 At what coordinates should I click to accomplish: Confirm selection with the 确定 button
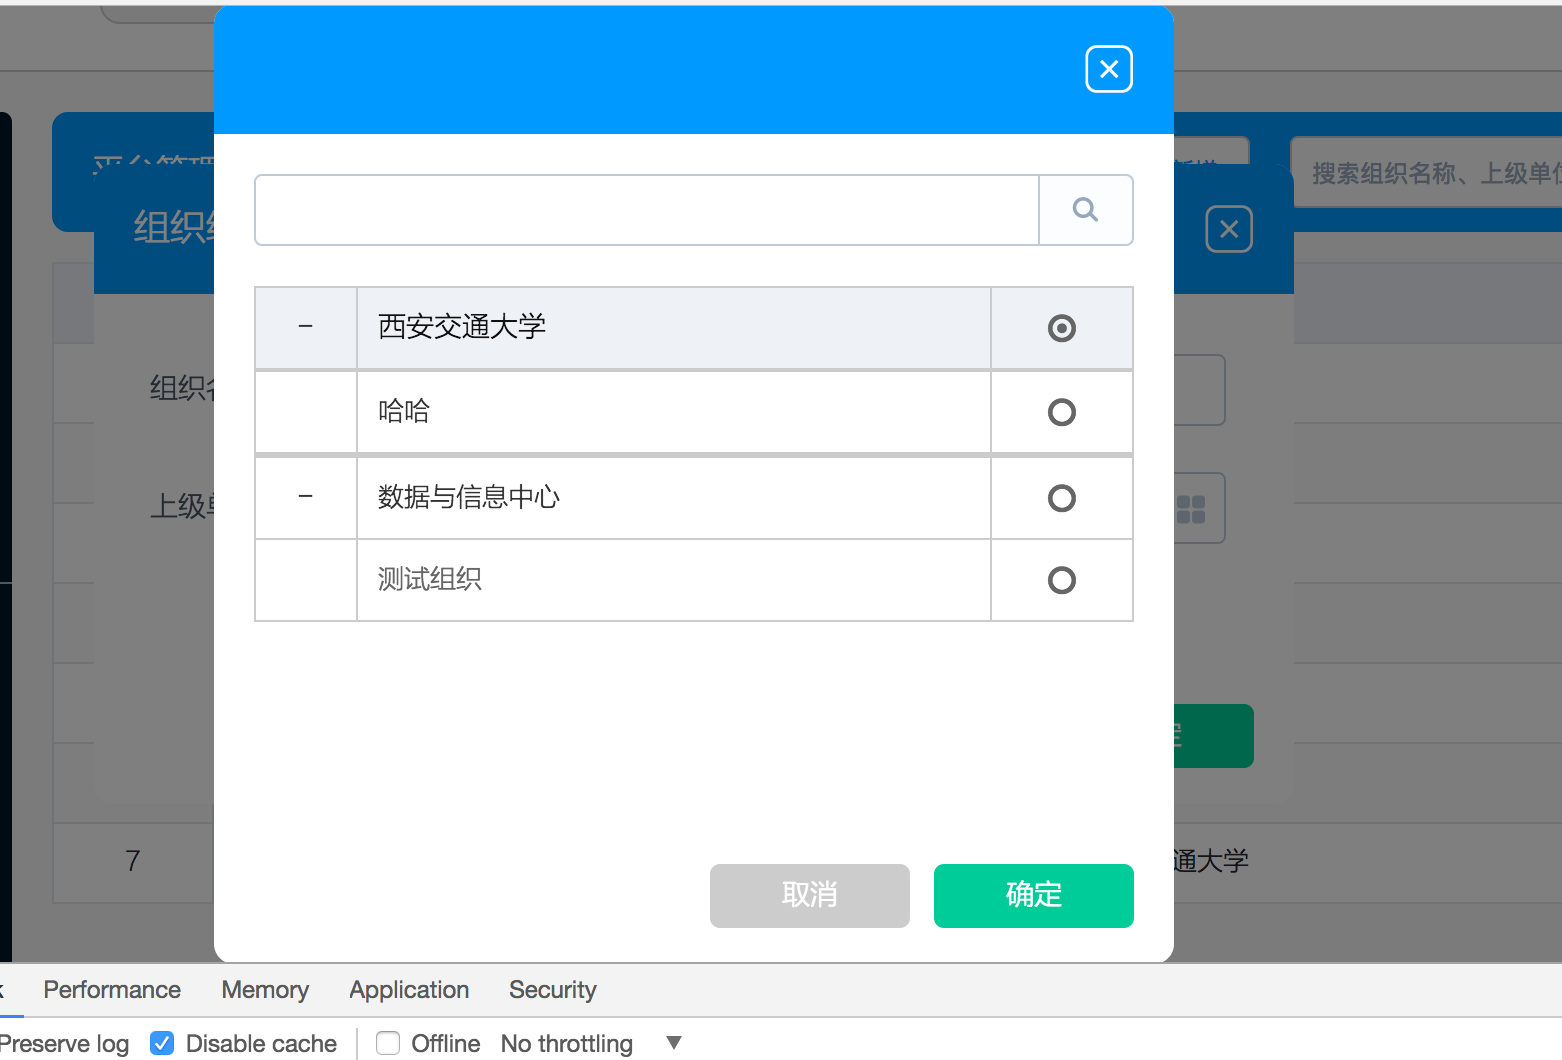[x=1033, y=895]
